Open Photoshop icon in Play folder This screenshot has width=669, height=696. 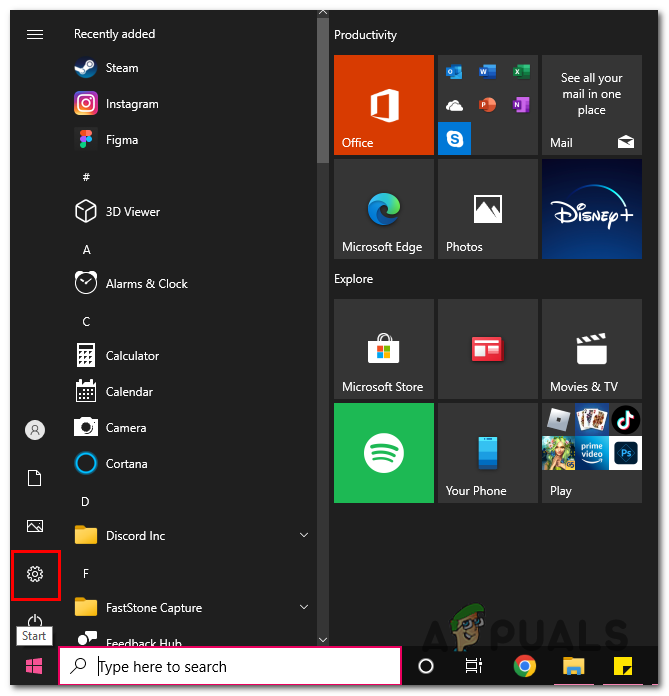[625, 453]
